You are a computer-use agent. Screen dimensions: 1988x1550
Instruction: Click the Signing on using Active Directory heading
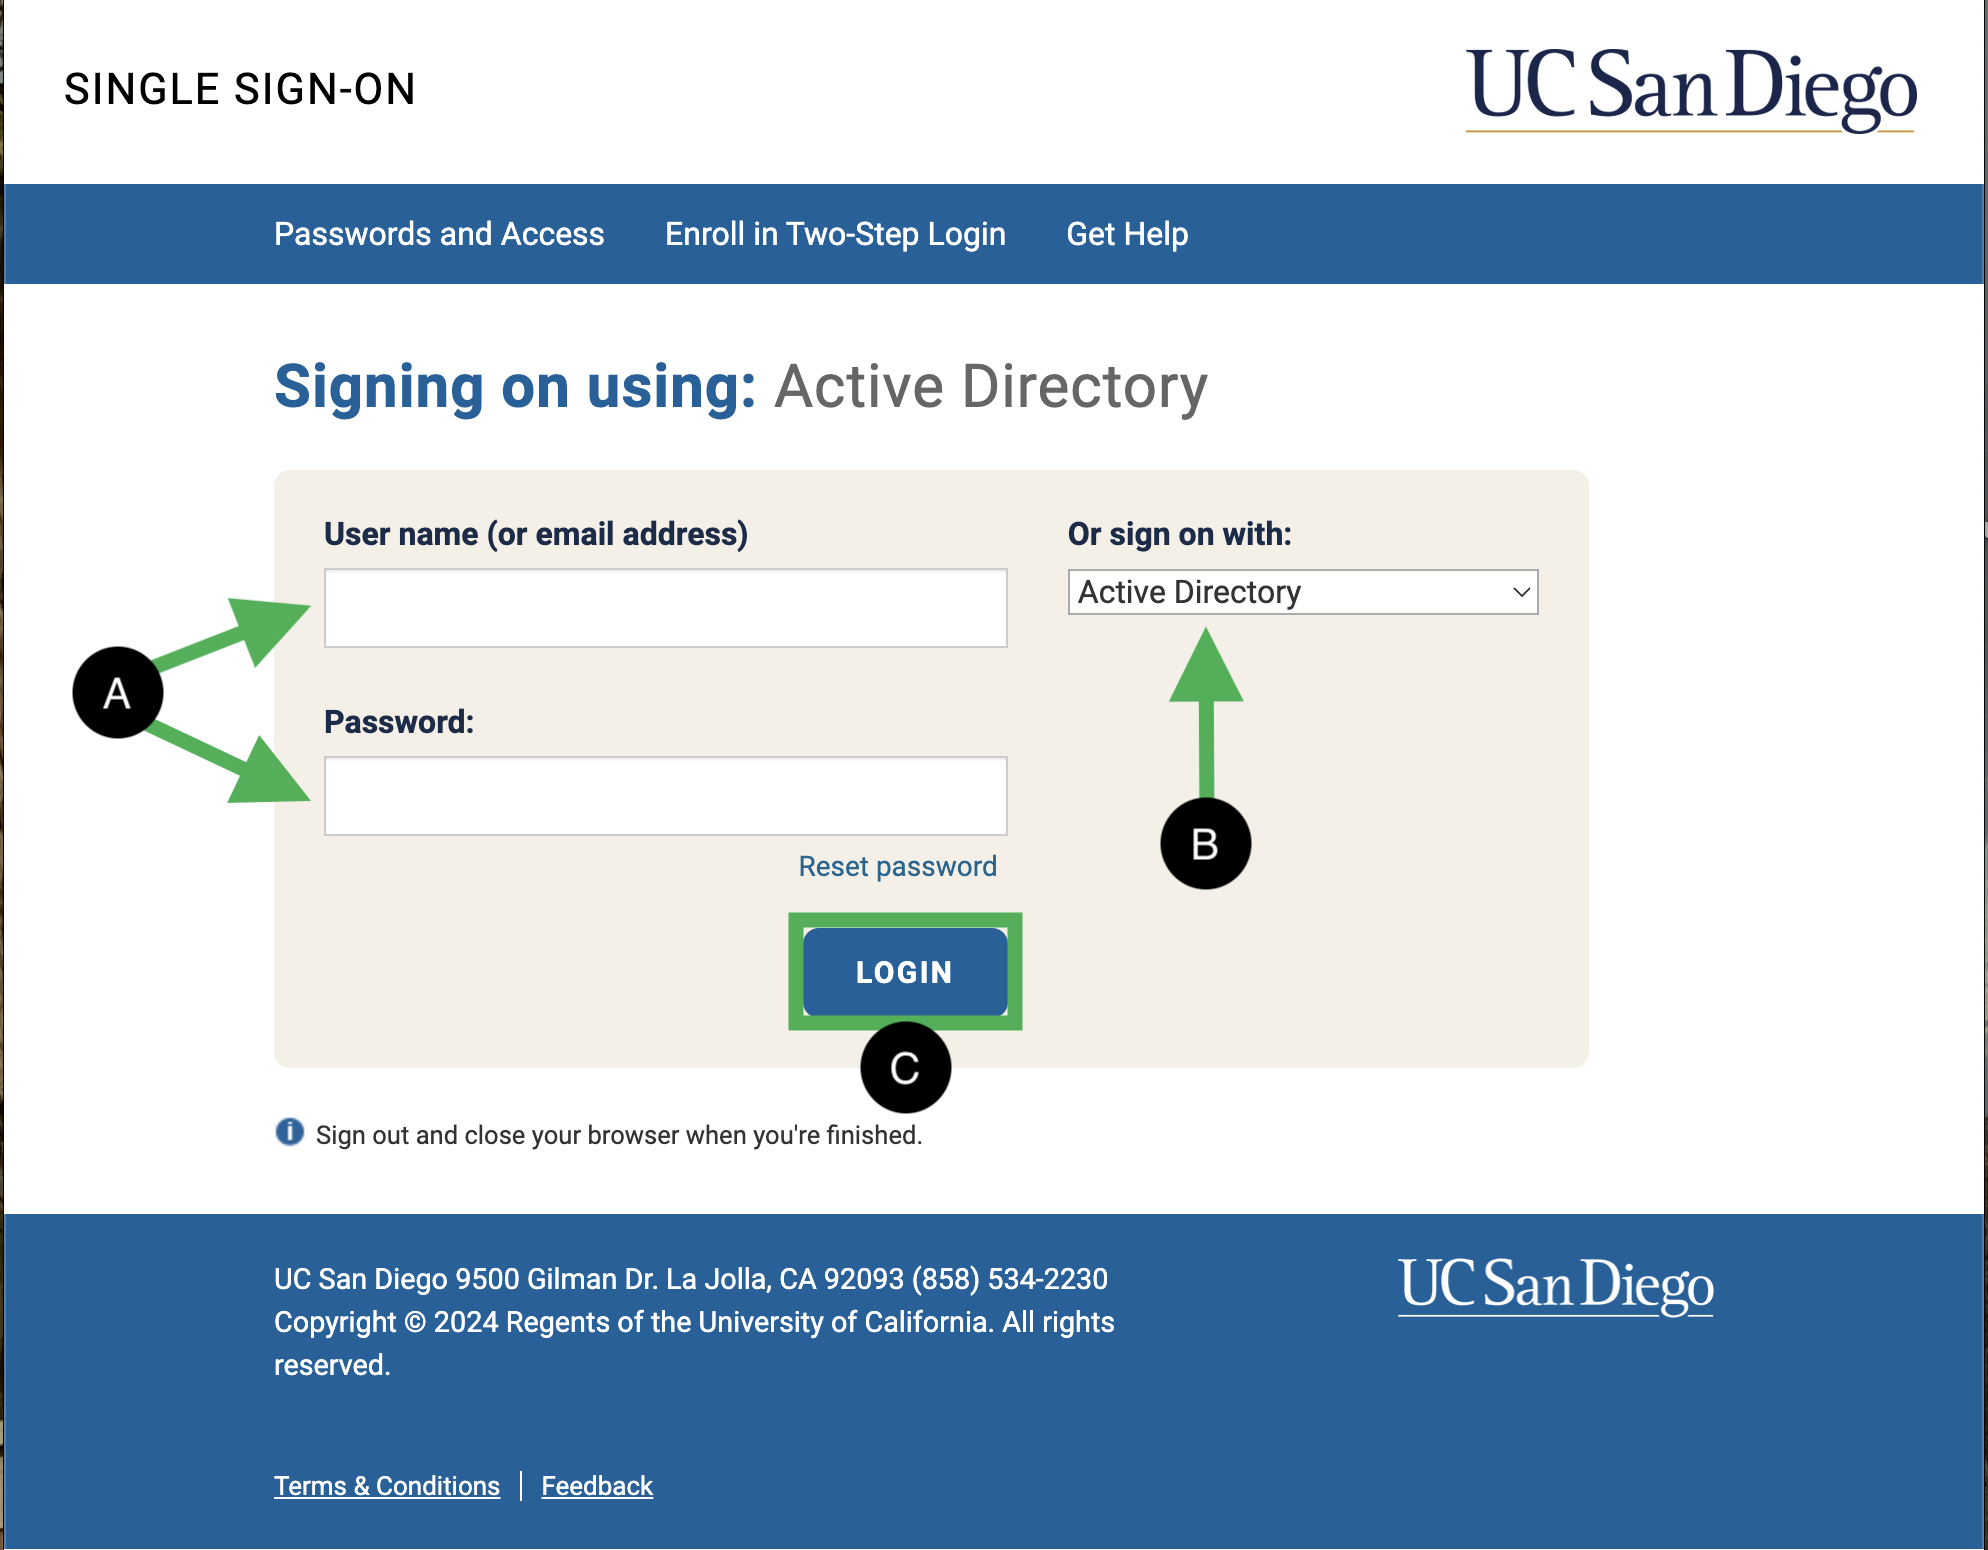pos(740,387)
